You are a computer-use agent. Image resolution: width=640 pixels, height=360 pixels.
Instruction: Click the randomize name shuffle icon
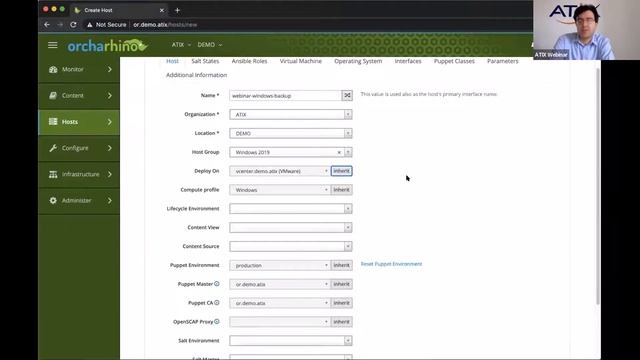click(x=347, y=96)
